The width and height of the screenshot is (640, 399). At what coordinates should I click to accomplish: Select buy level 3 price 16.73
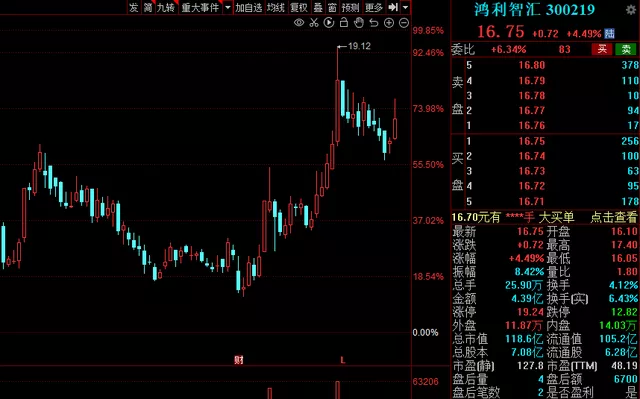(x=532, y=171)
